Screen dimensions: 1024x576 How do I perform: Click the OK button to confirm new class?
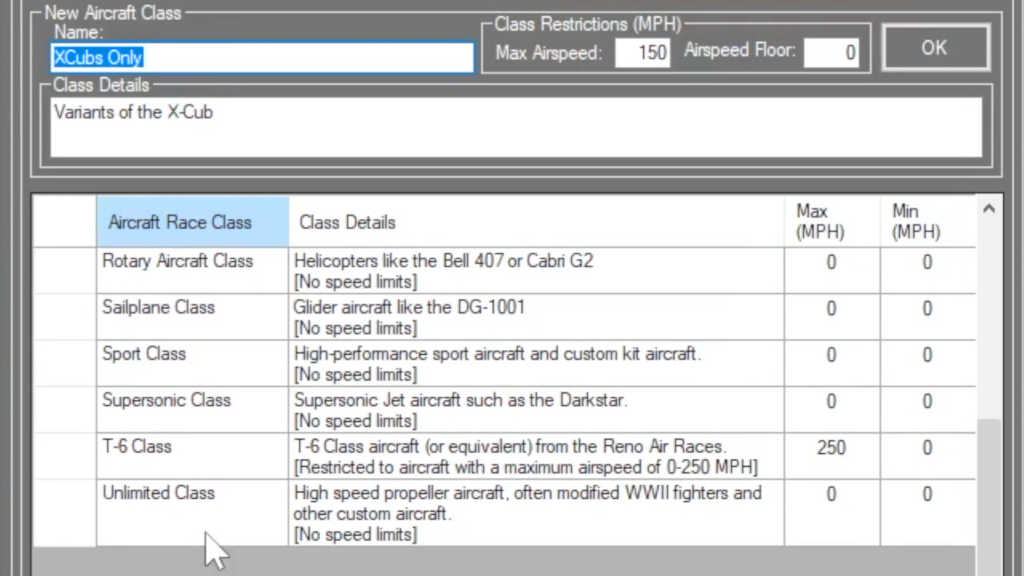[x=933, y=47]
